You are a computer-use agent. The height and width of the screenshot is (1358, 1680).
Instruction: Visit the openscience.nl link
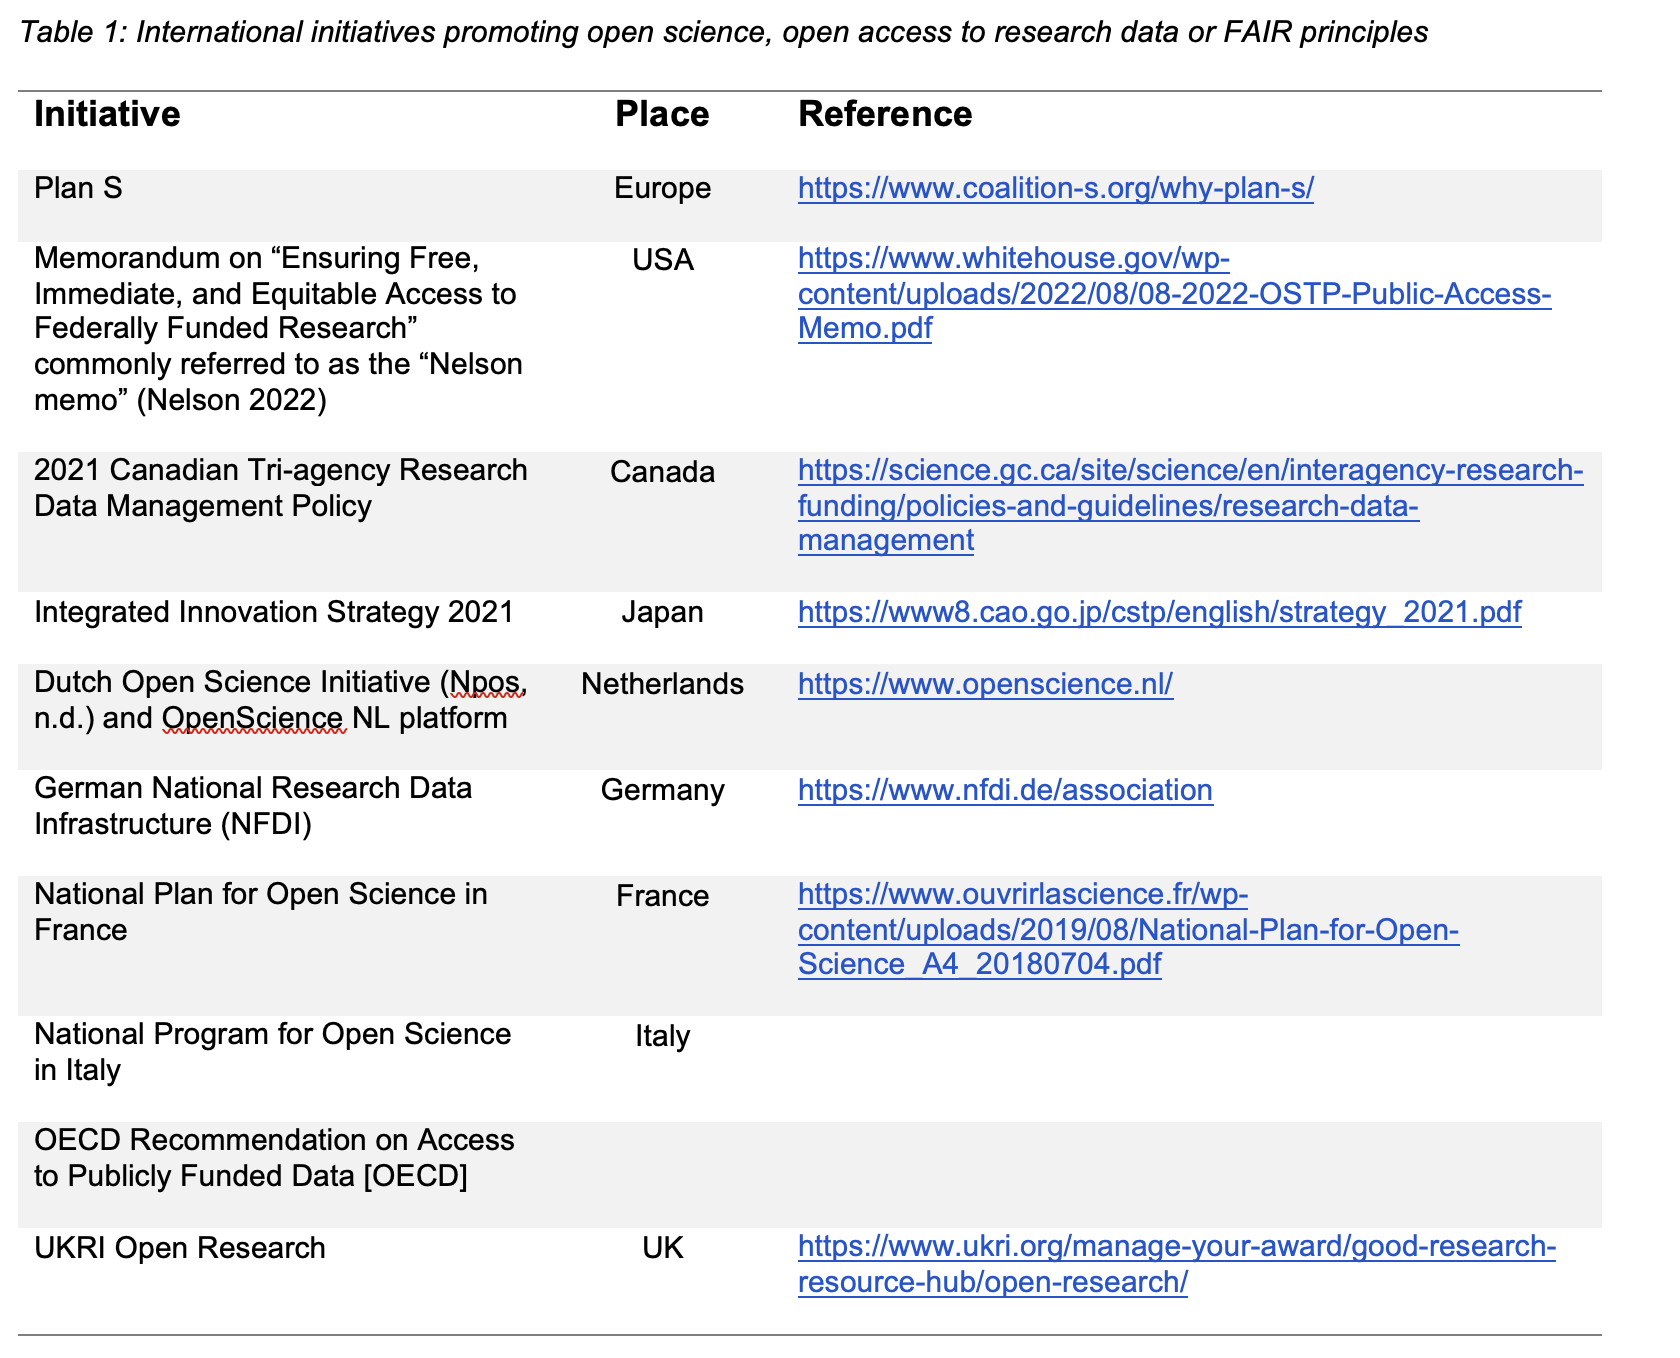(985, 684)
